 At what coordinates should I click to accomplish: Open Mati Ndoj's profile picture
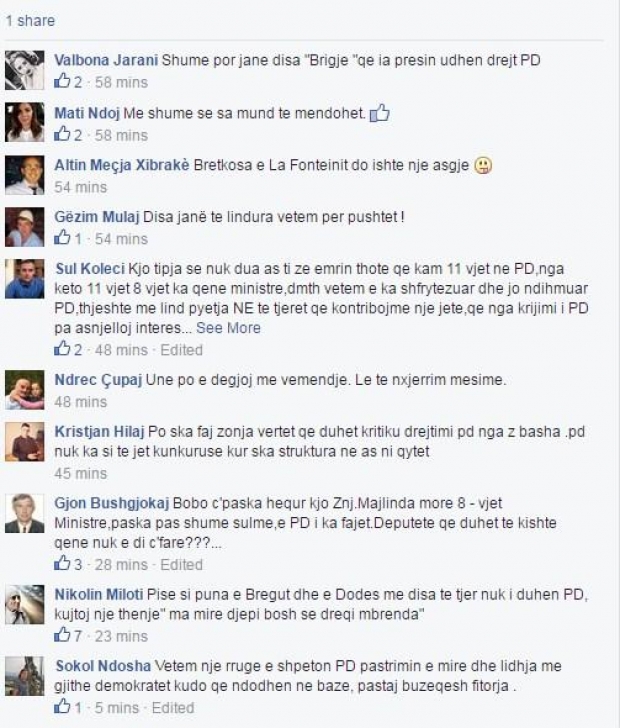(25, 122)
